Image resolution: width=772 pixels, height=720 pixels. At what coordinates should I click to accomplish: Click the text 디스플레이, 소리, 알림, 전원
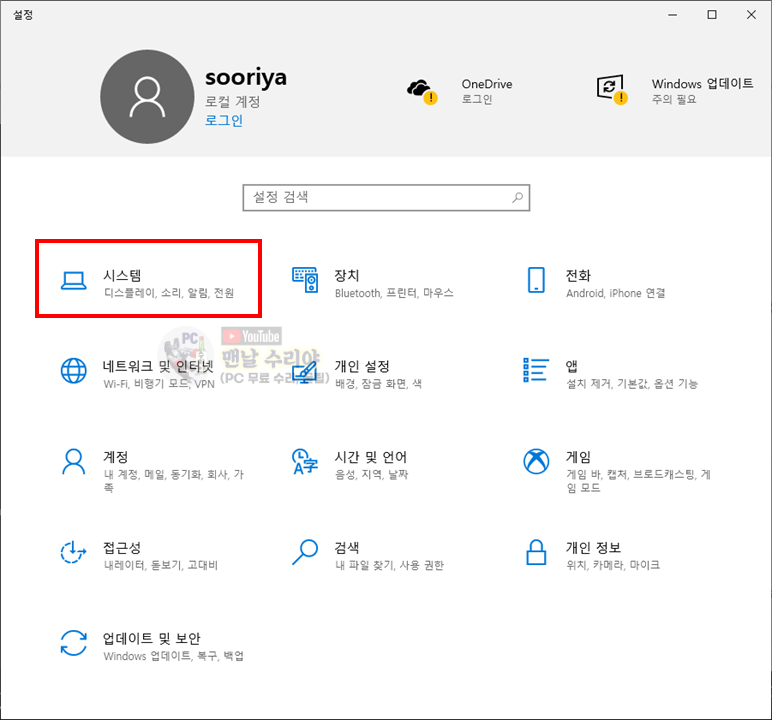169,293
